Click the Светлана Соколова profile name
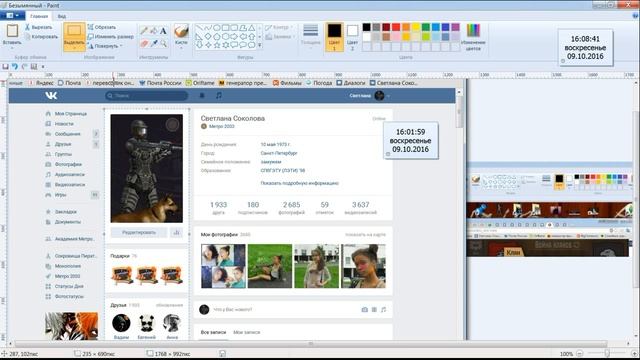 coord(233,118)
